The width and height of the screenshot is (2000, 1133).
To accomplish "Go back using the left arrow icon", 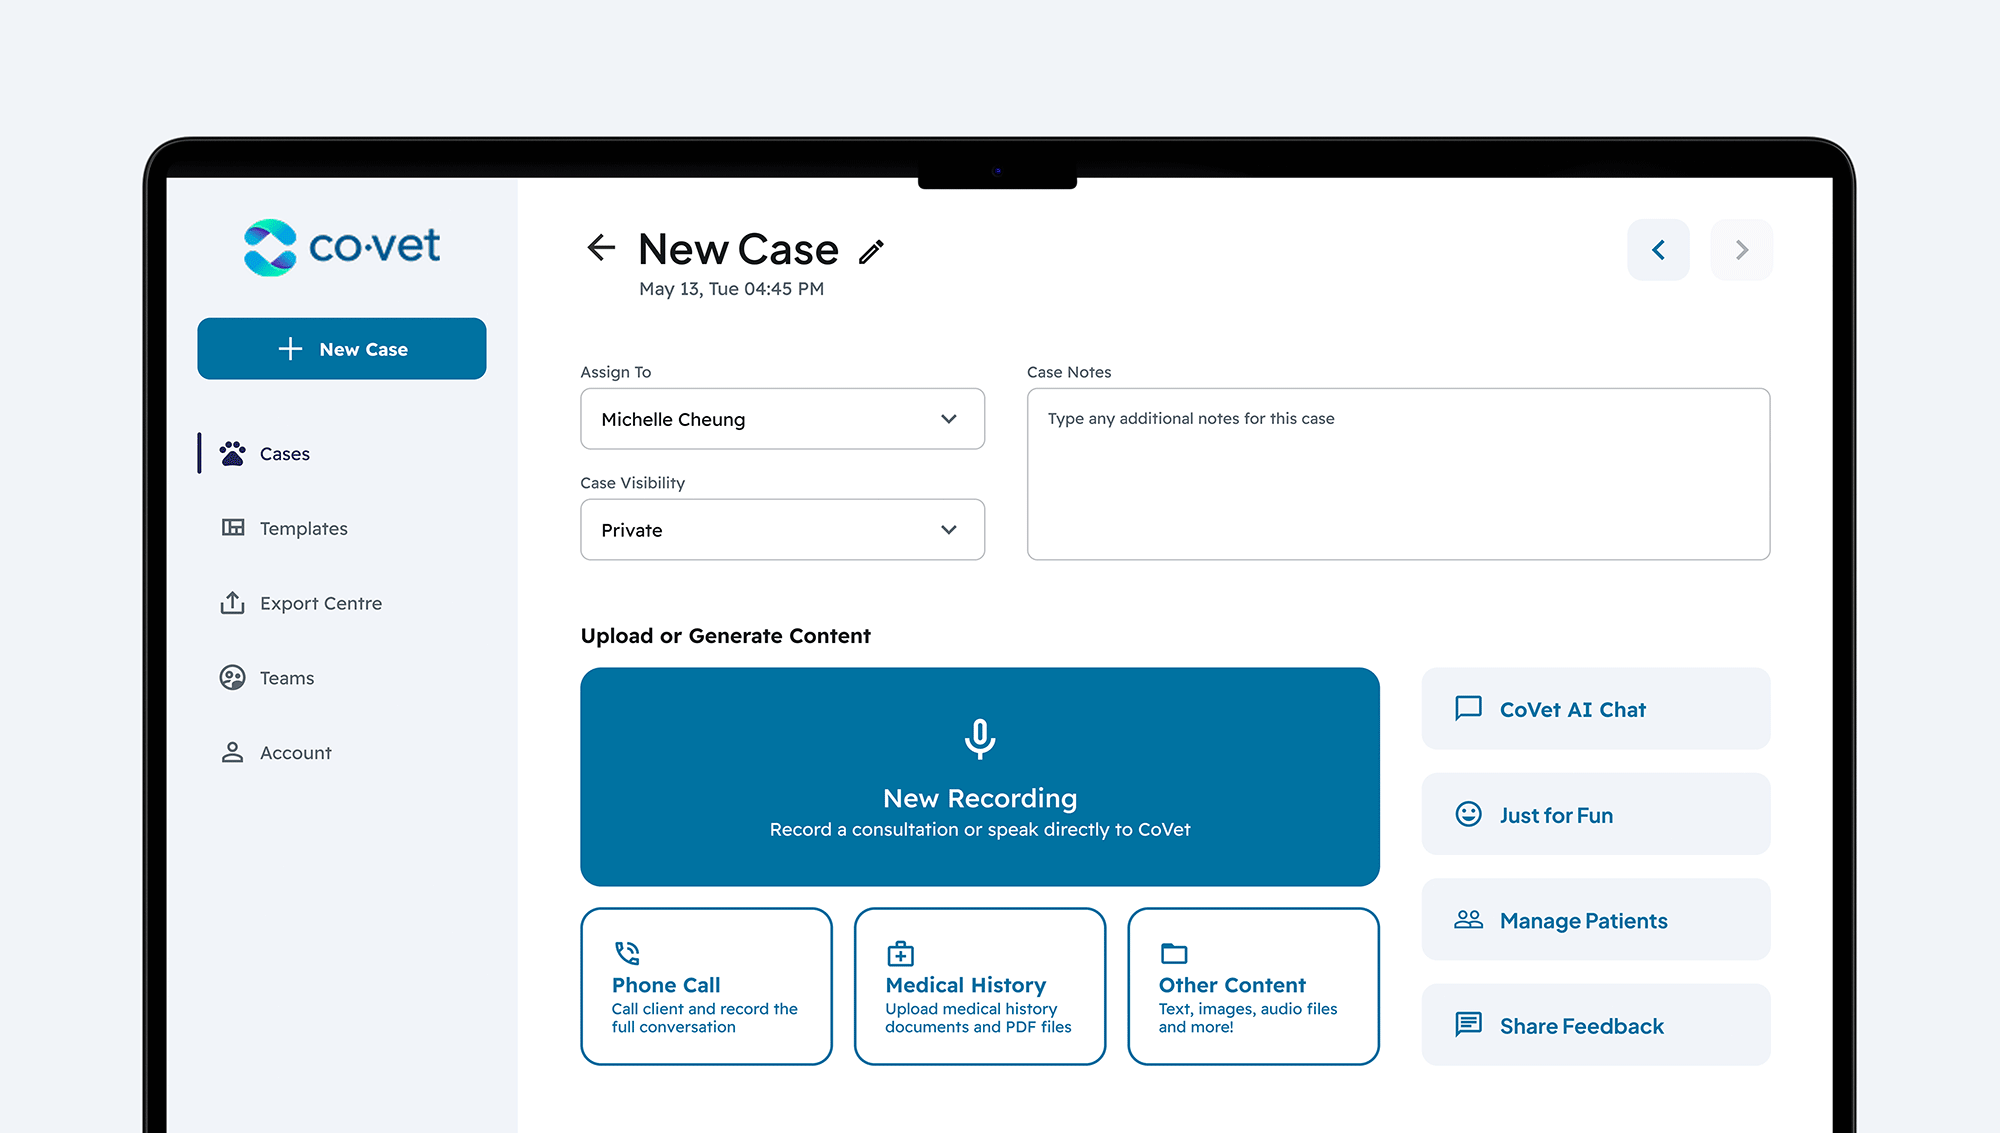I will point(601,247).
